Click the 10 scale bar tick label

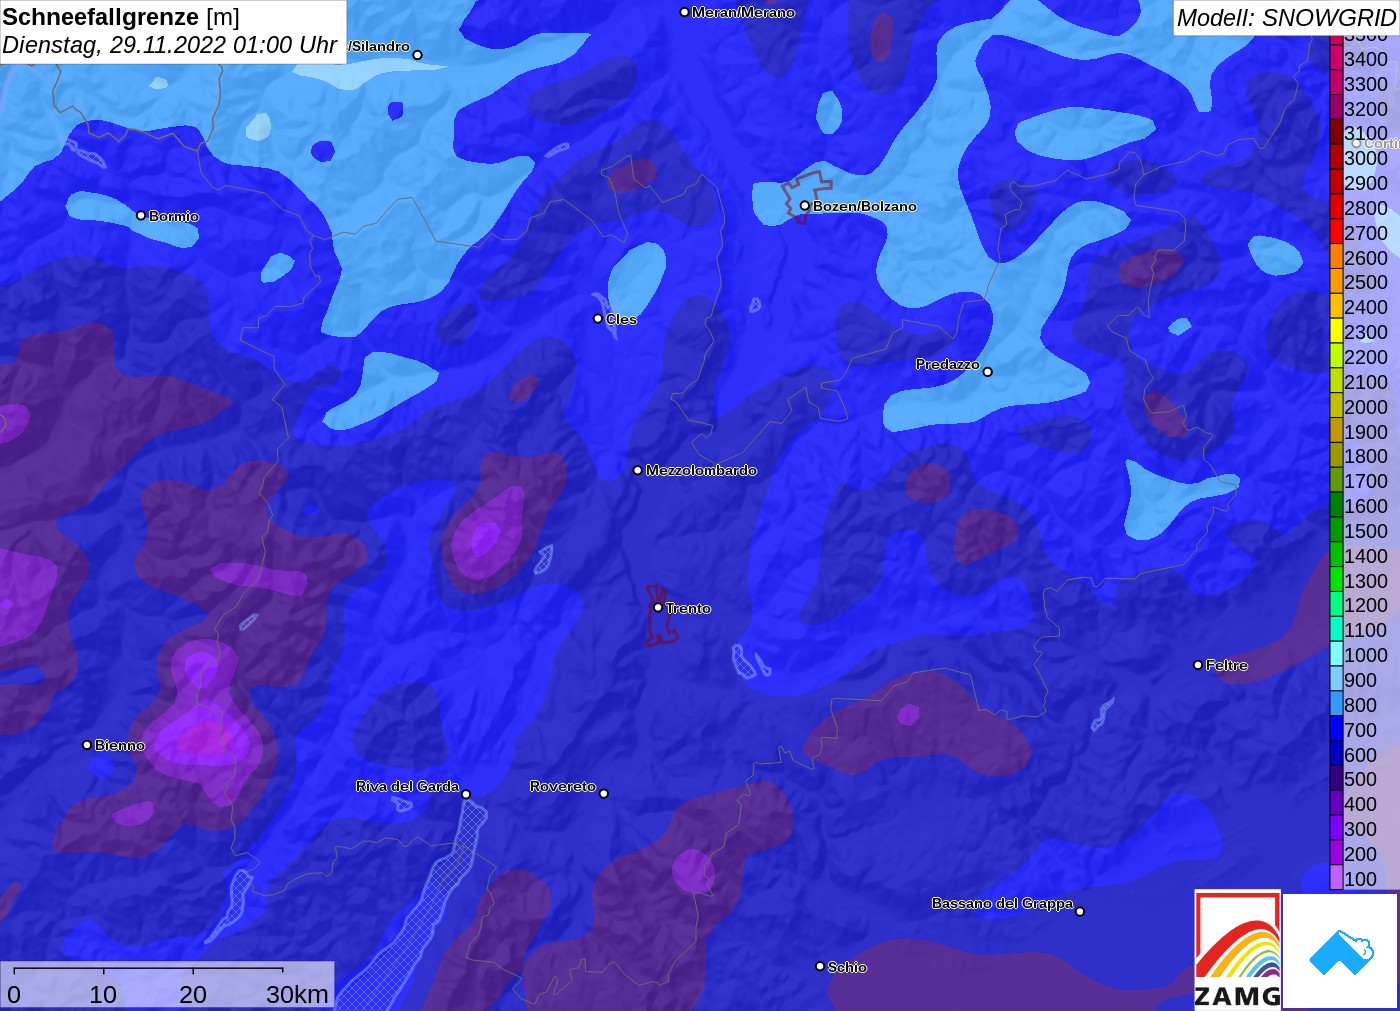(x=103, y=994)
